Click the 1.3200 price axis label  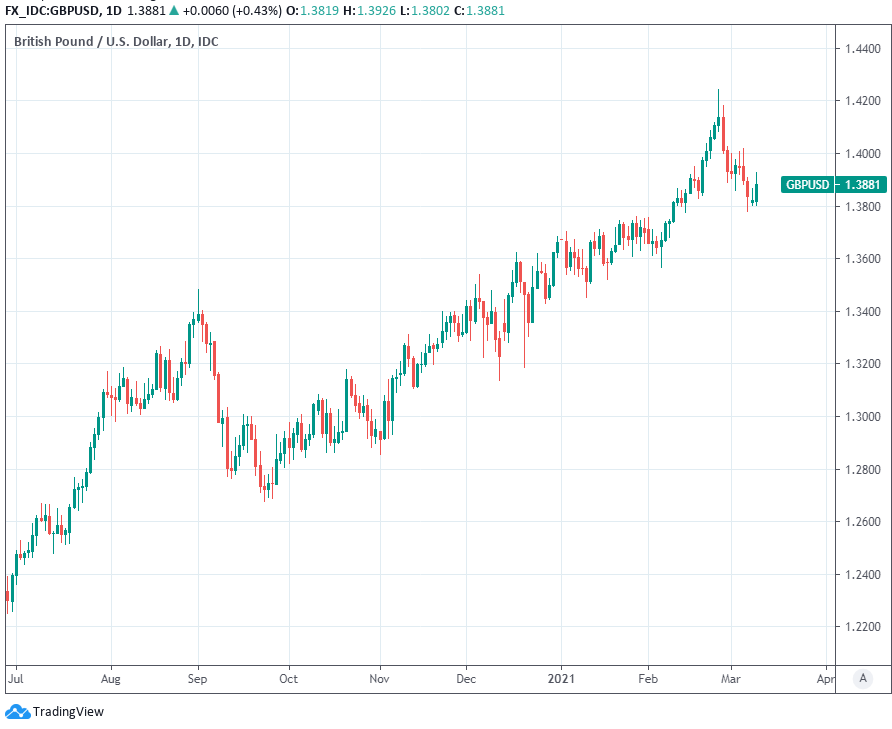pyautogui.click(x=862, y=364)
